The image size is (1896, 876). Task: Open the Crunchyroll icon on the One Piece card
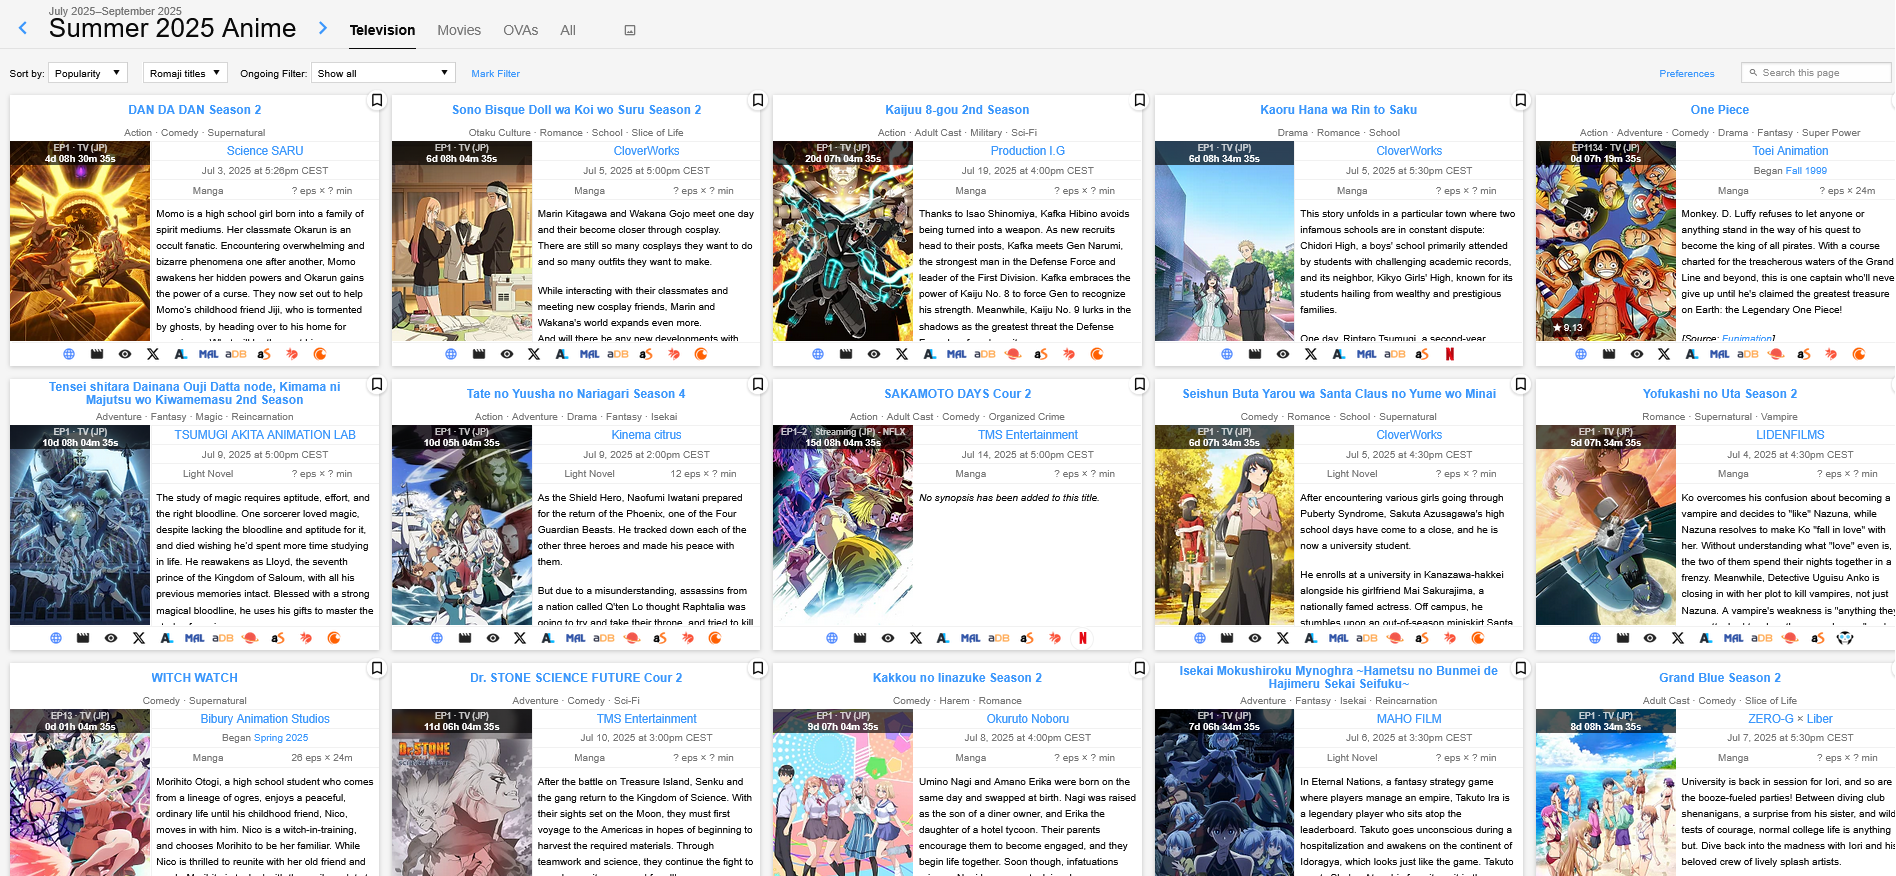[1859, 354]
